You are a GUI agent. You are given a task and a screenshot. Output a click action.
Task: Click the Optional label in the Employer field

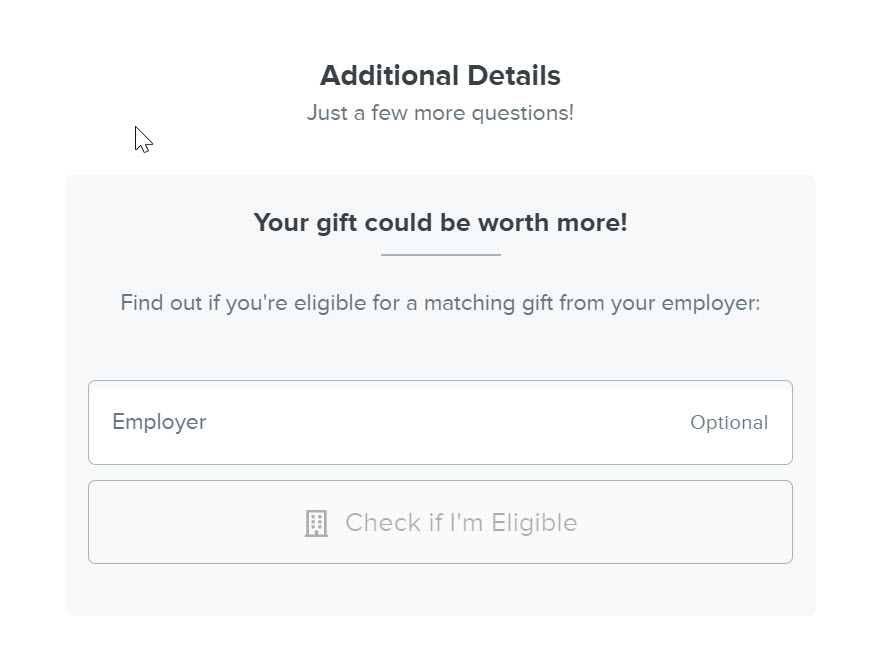[729, 423]
